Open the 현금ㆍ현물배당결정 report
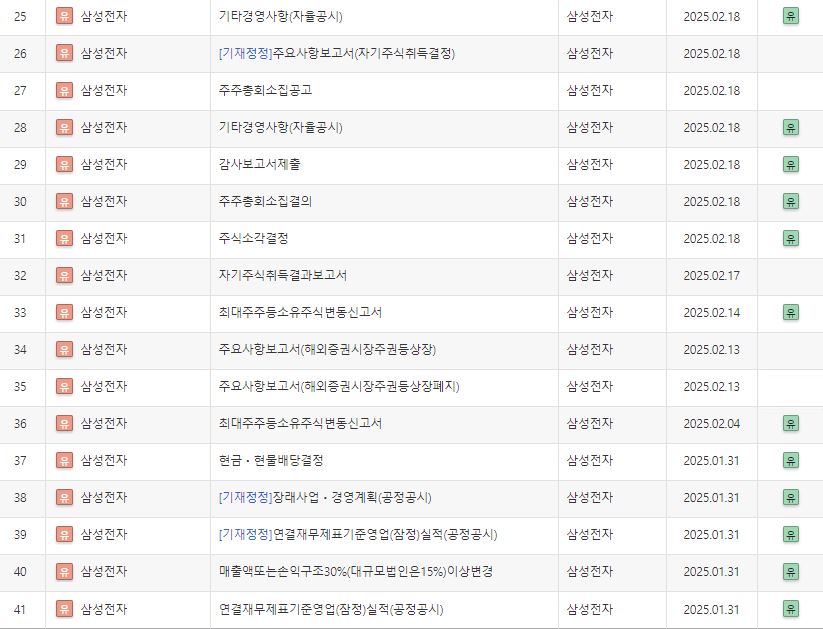This screenshot has height=629, width=823. pyautogui.click(x=271, y=460)
